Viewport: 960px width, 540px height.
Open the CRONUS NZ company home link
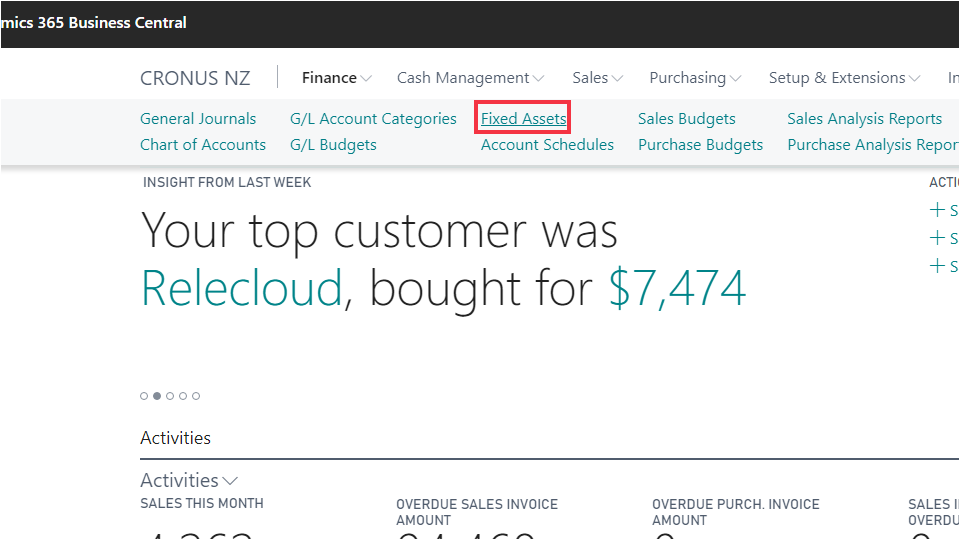click(195, 78)
